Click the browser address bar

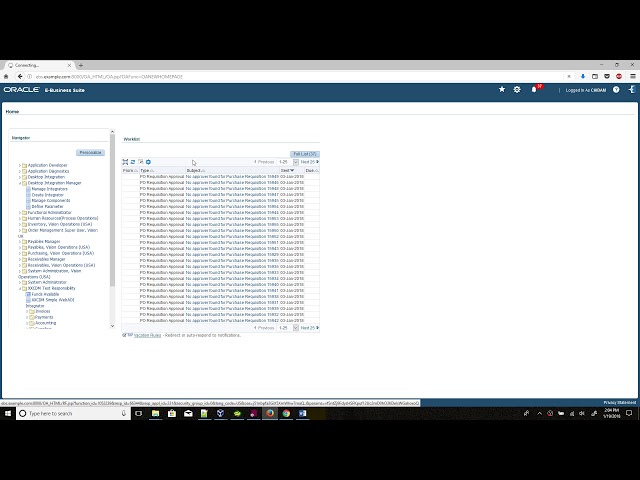tap(298, 76)
